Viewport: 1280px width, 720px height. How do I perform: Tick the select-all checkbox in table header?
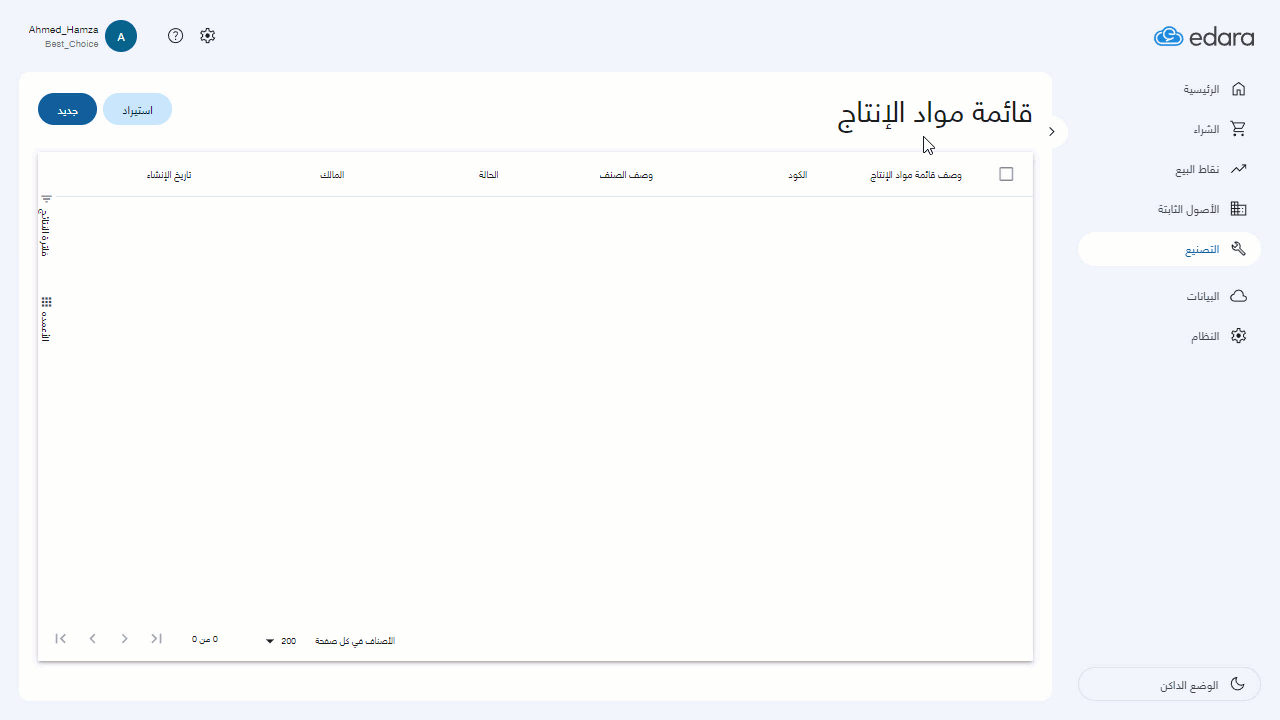pos(1006,174)
